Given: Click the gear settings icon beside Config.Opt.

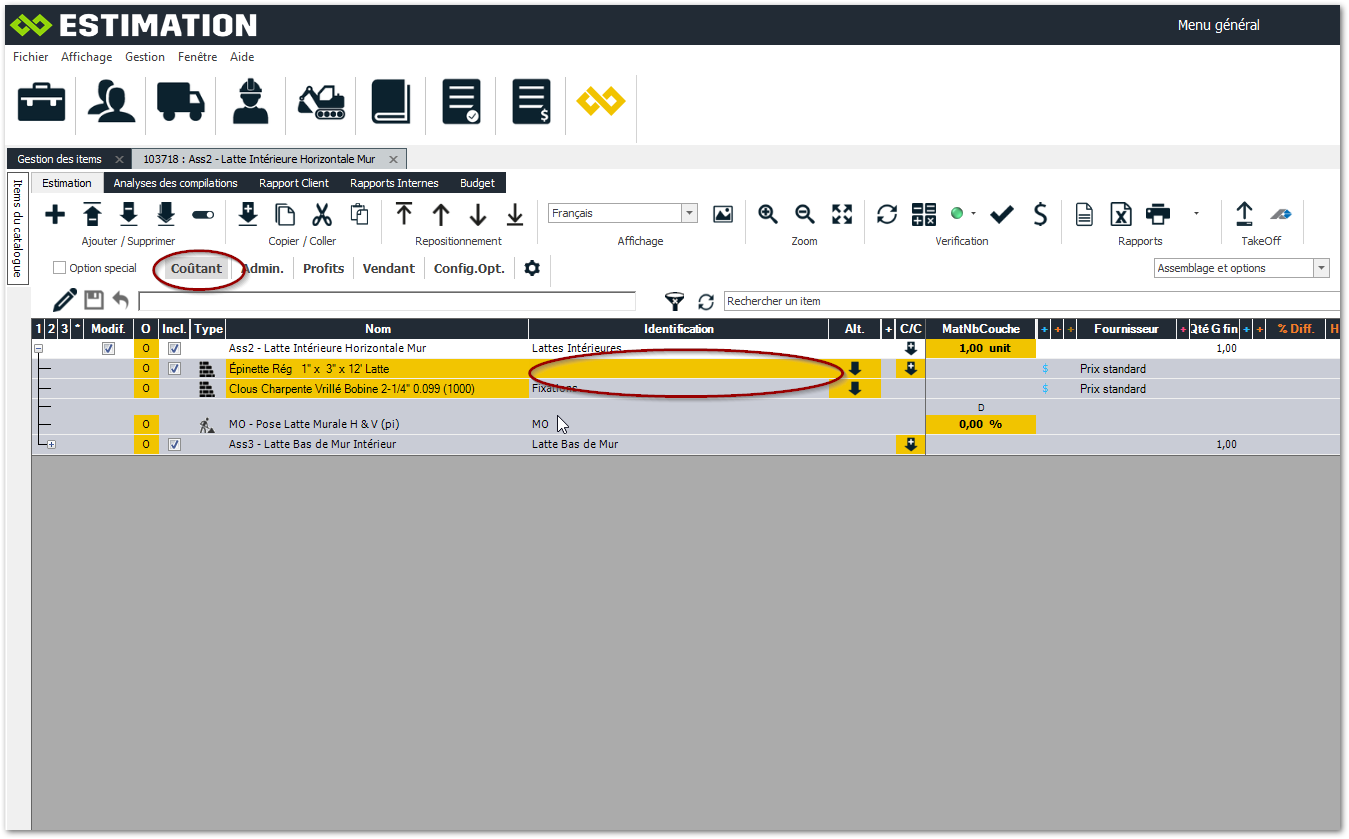Looking at the screenshot, I should 532,268.
